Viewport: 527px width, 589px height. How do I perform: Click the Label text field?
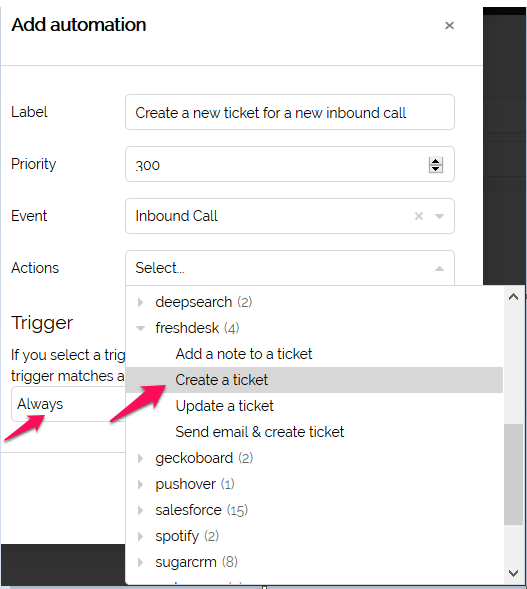point(290,112)
